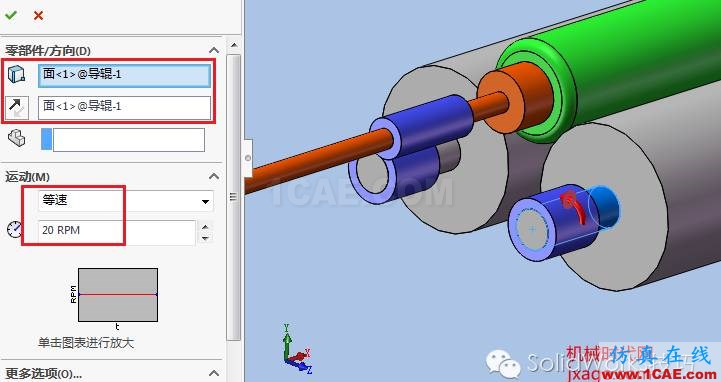Cancel with the red X icon
The image size is (721, 382).
tap(39, 16)
